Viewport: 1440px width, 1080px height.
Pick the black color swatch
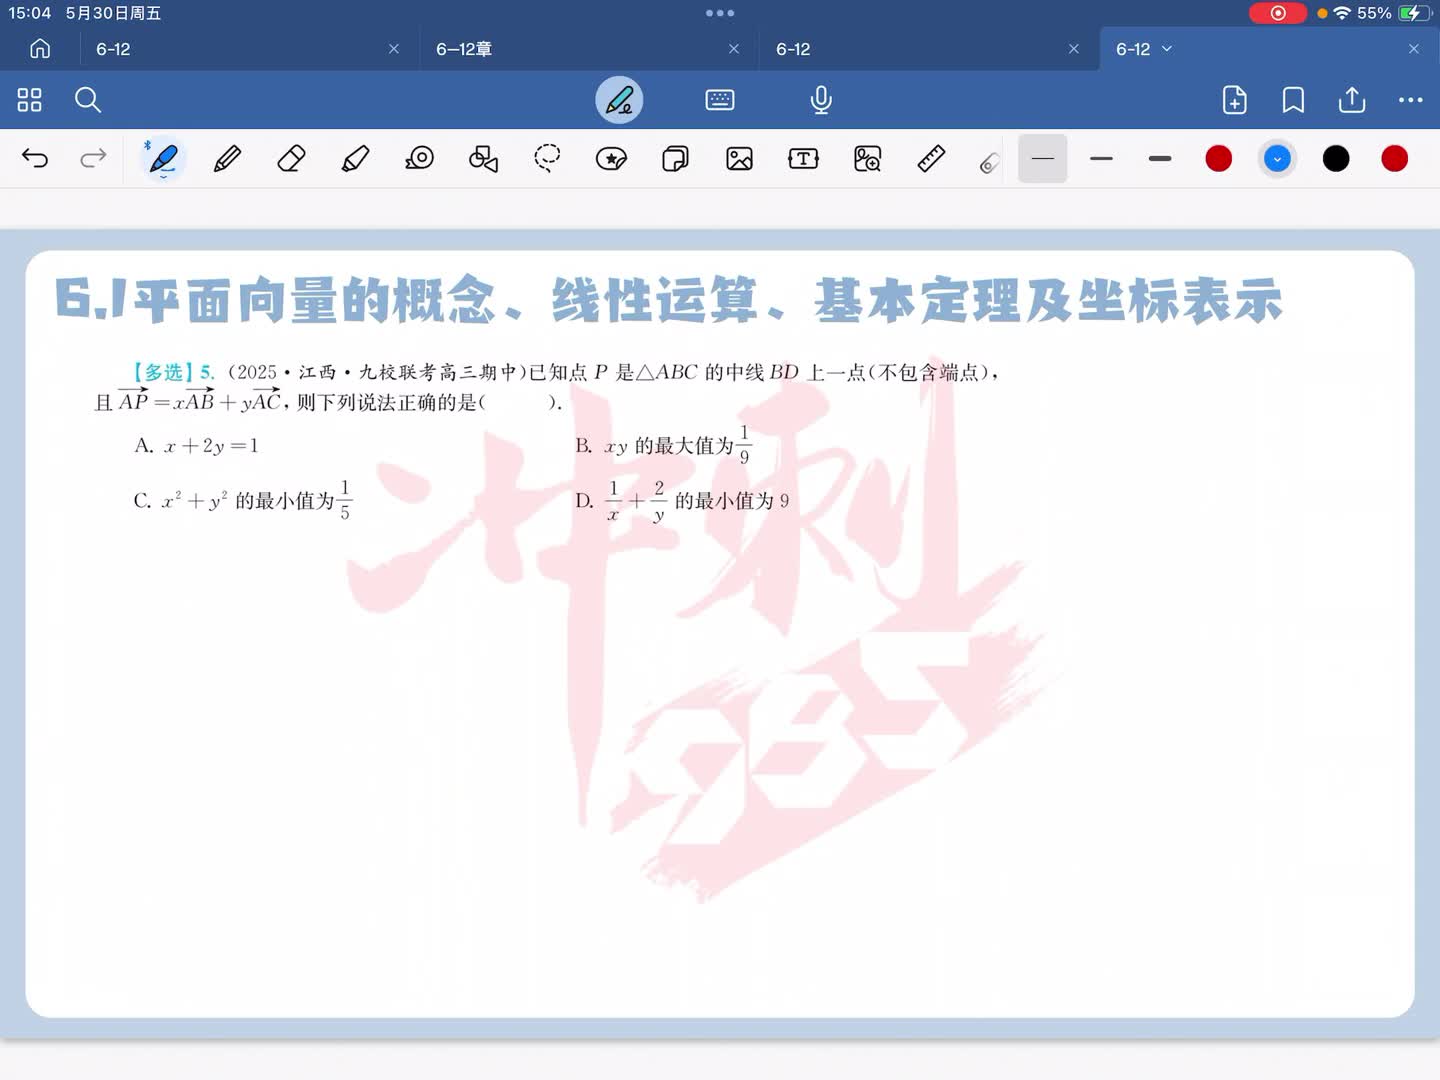coord(1336,159)
